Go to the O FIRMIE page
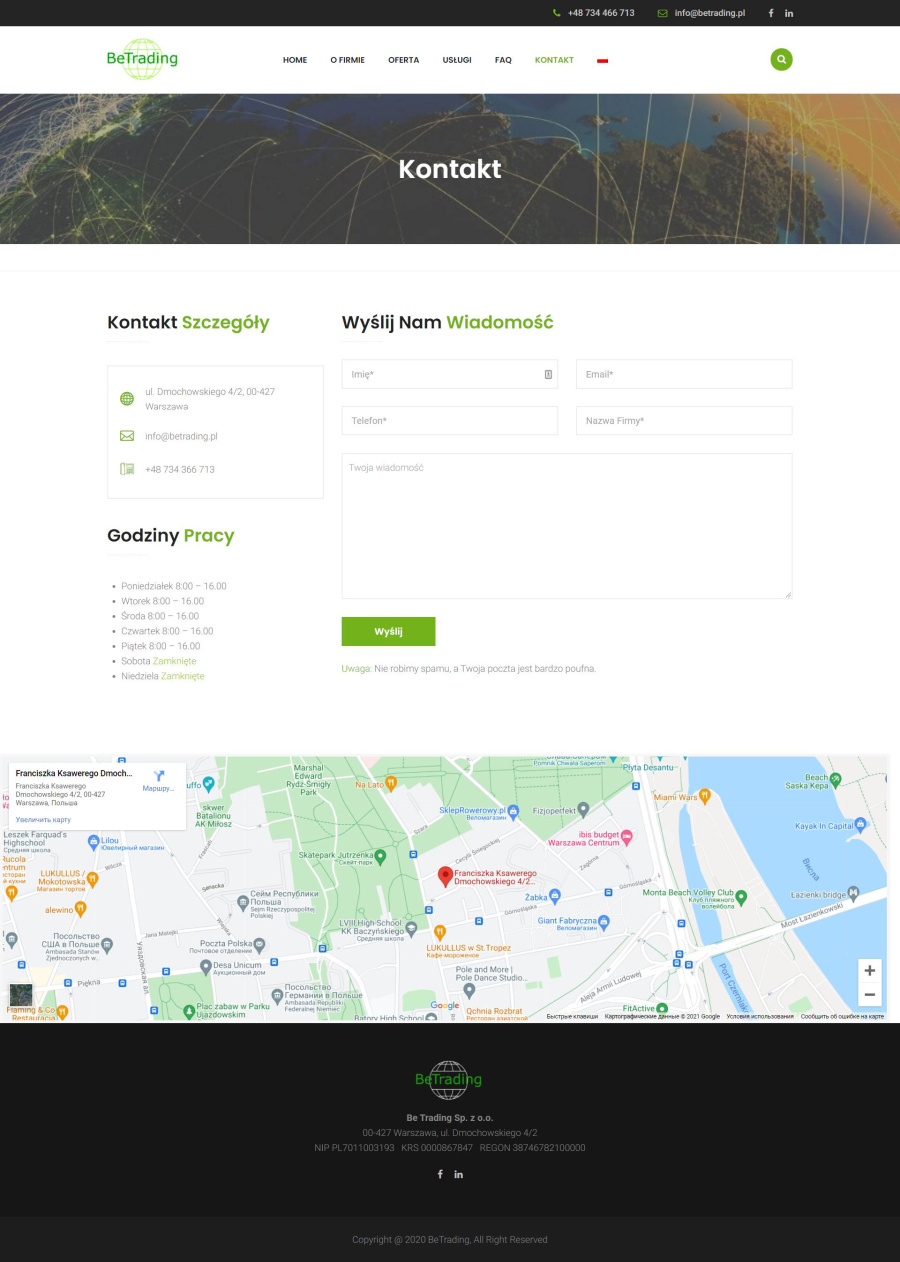Image resolution: width=900 pixels, height=1262 pixels. (346, 60)
